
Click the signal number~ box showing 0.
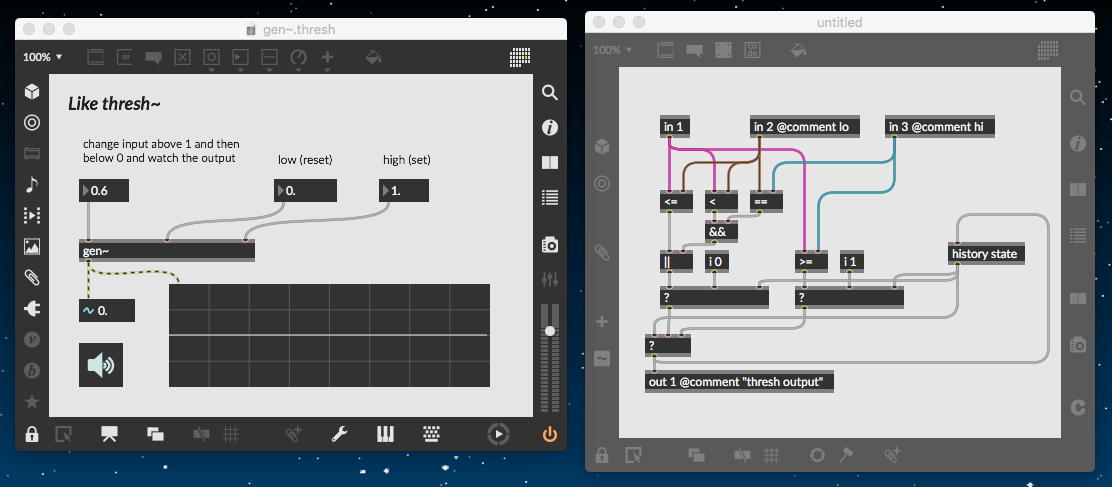(x=106, y=310)
